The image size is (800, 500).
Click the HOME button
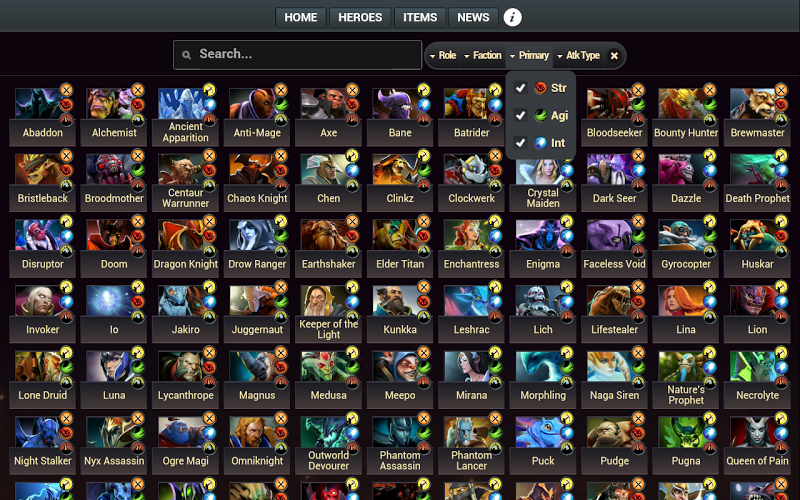(301, 17)
